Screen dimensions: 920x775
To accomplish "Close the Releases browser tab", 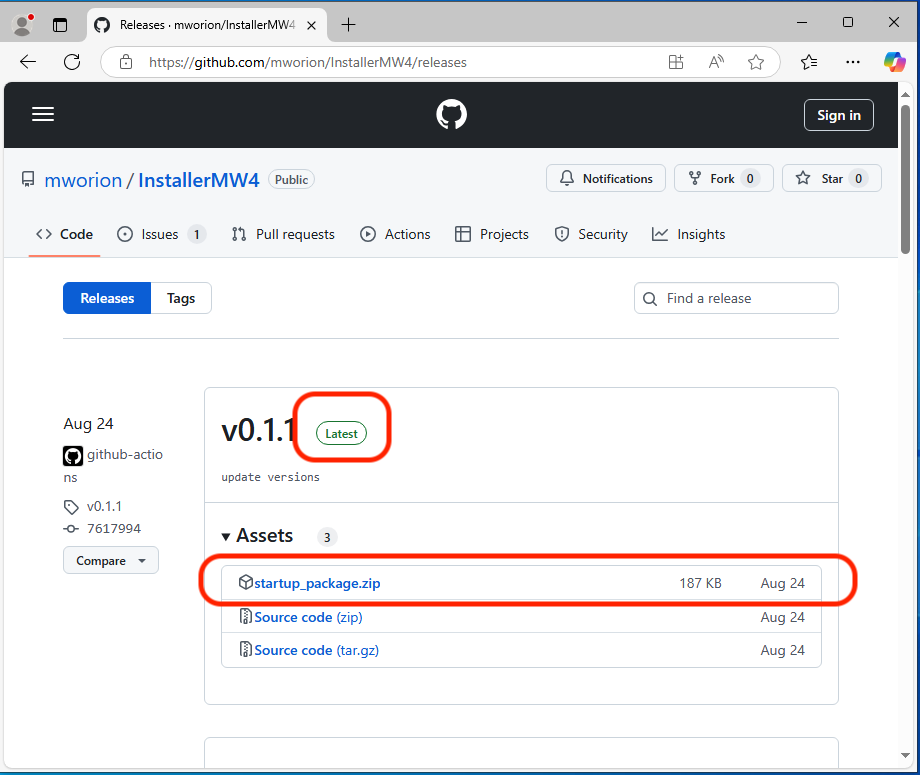I will pyautogui.click(x=312, y=25).
